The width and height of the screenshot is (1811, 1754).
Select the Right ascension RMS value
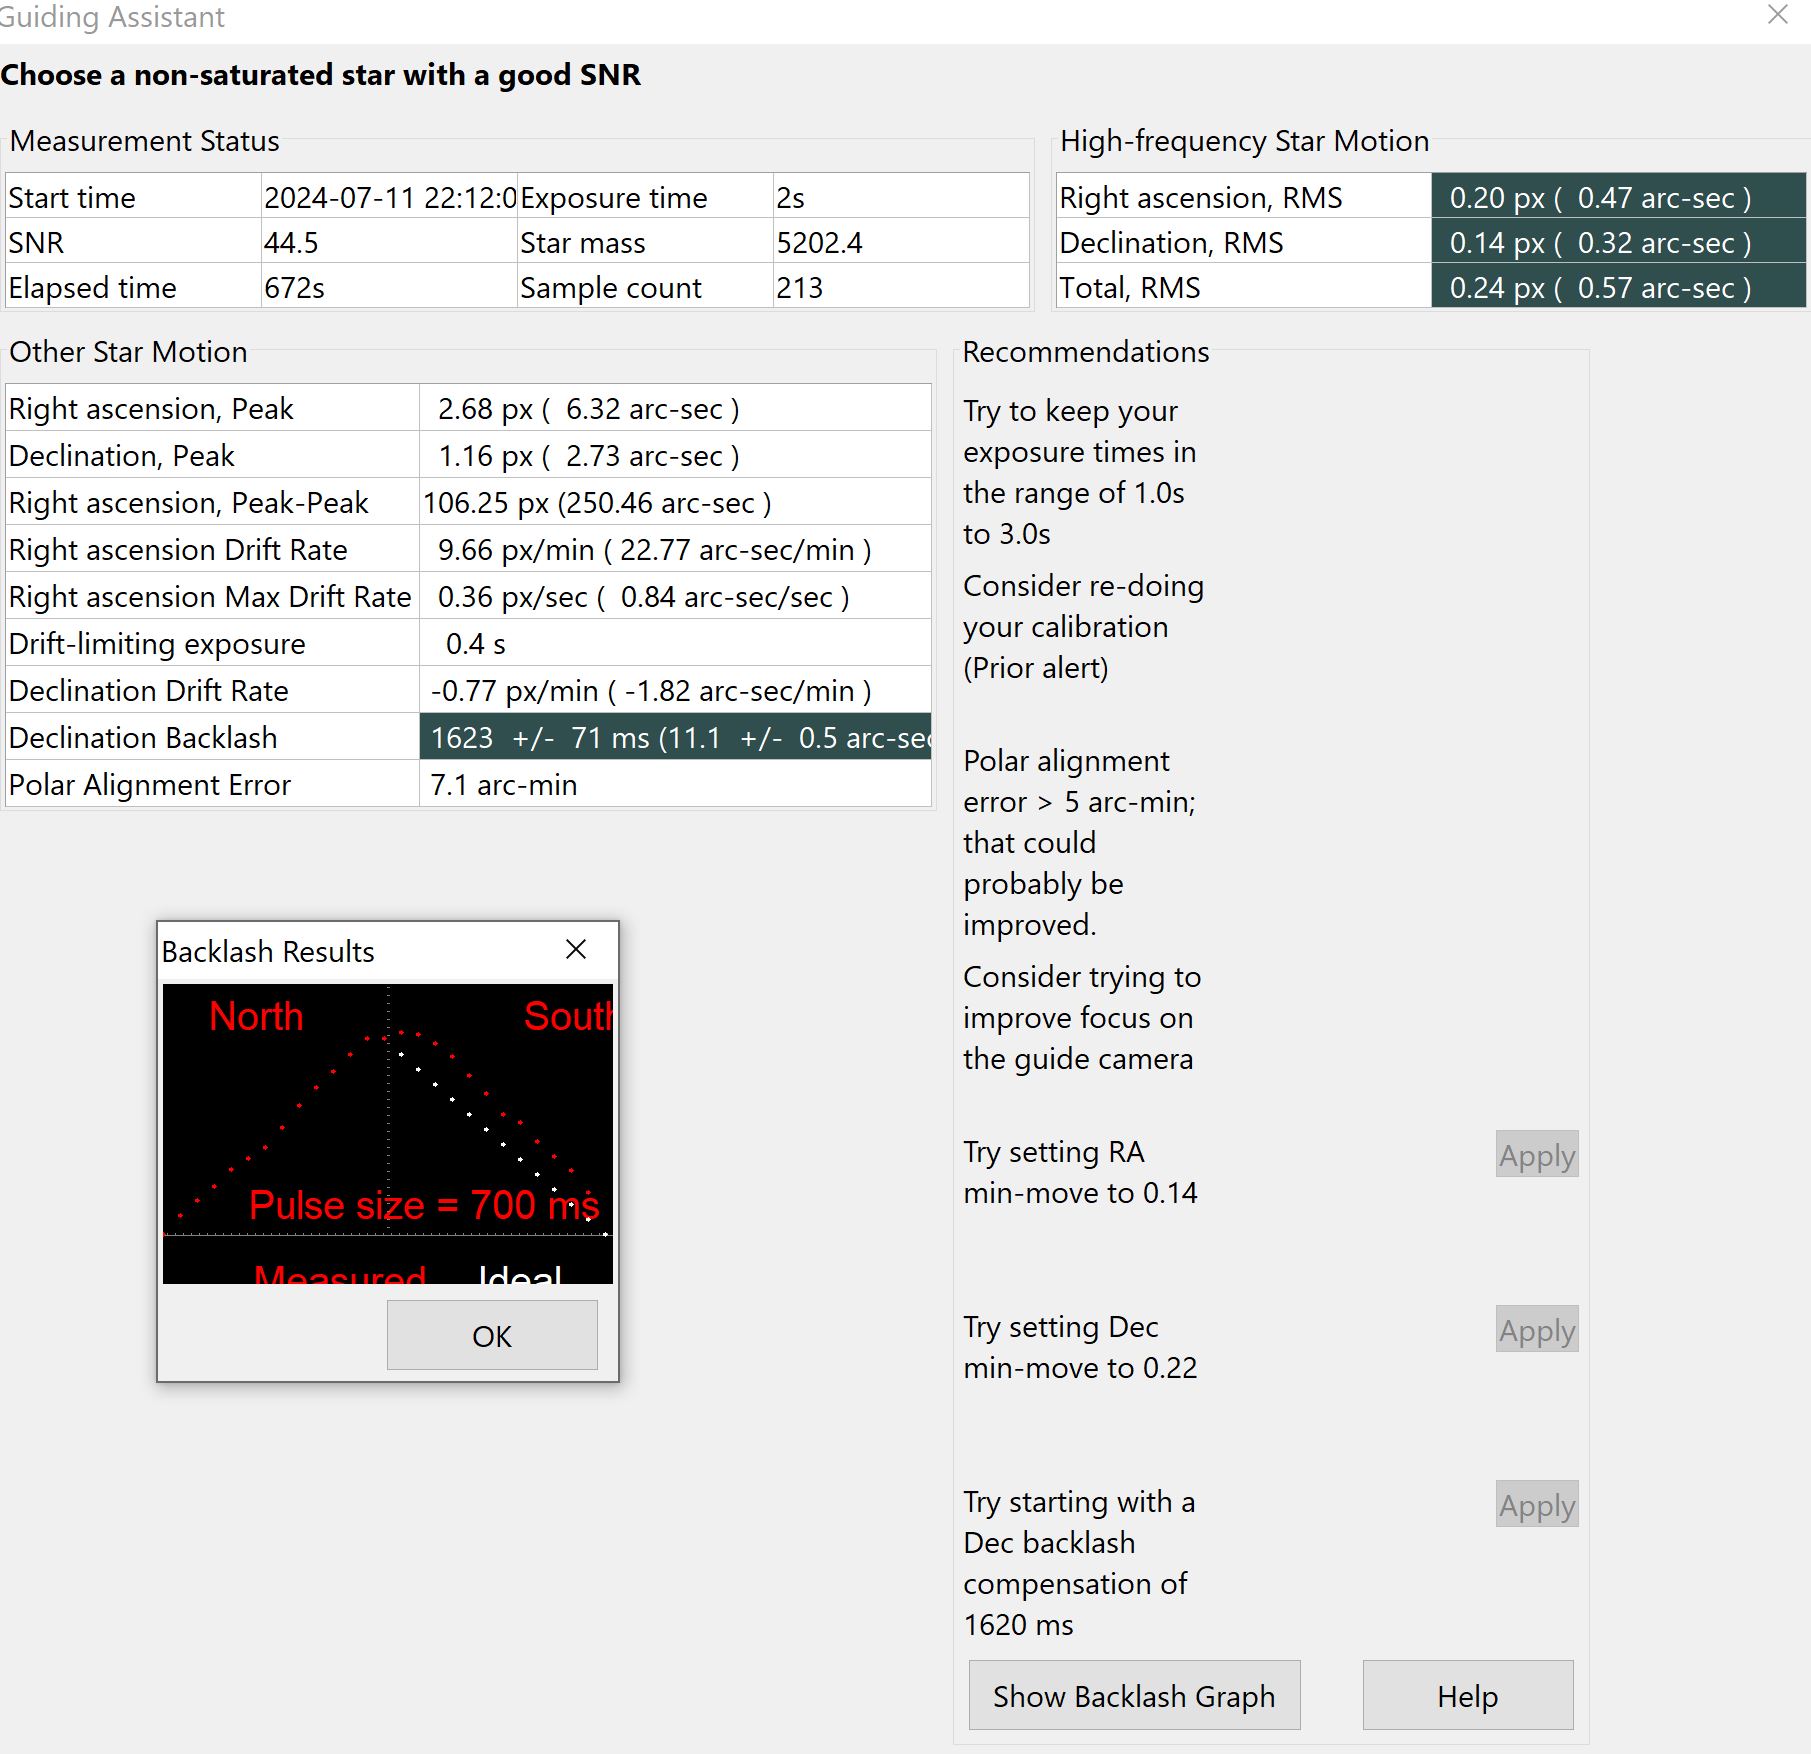[1618, 197]
